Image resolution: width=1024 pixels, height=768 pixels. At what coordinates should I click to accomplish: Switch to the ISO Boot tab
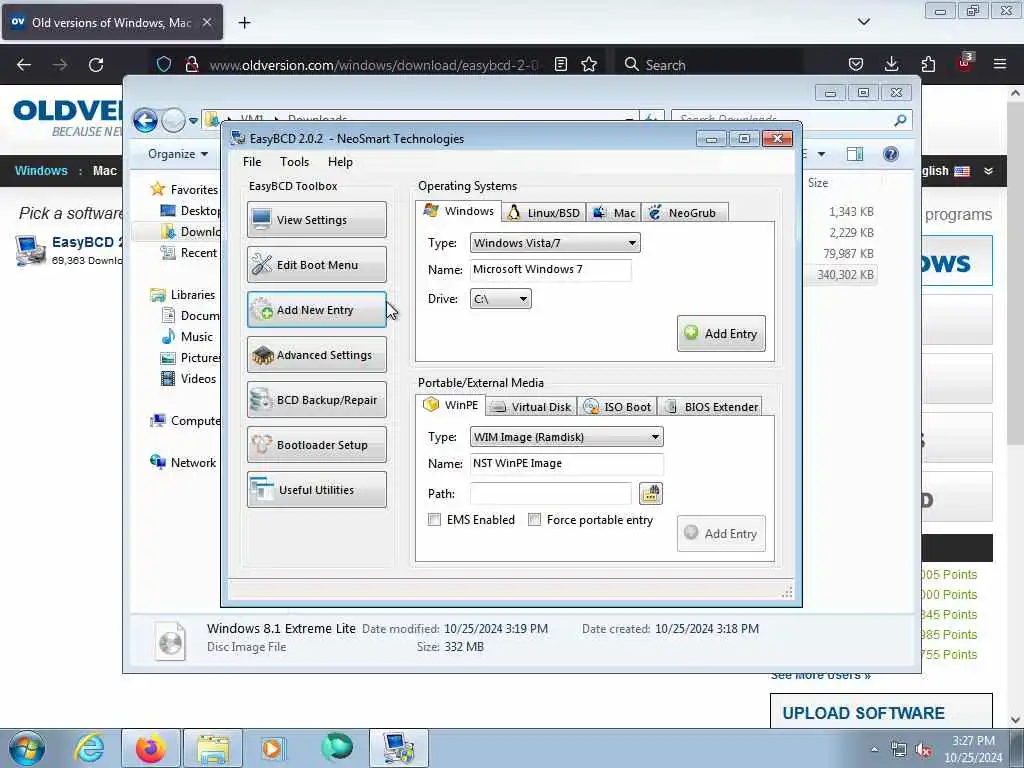coord(617,407)
